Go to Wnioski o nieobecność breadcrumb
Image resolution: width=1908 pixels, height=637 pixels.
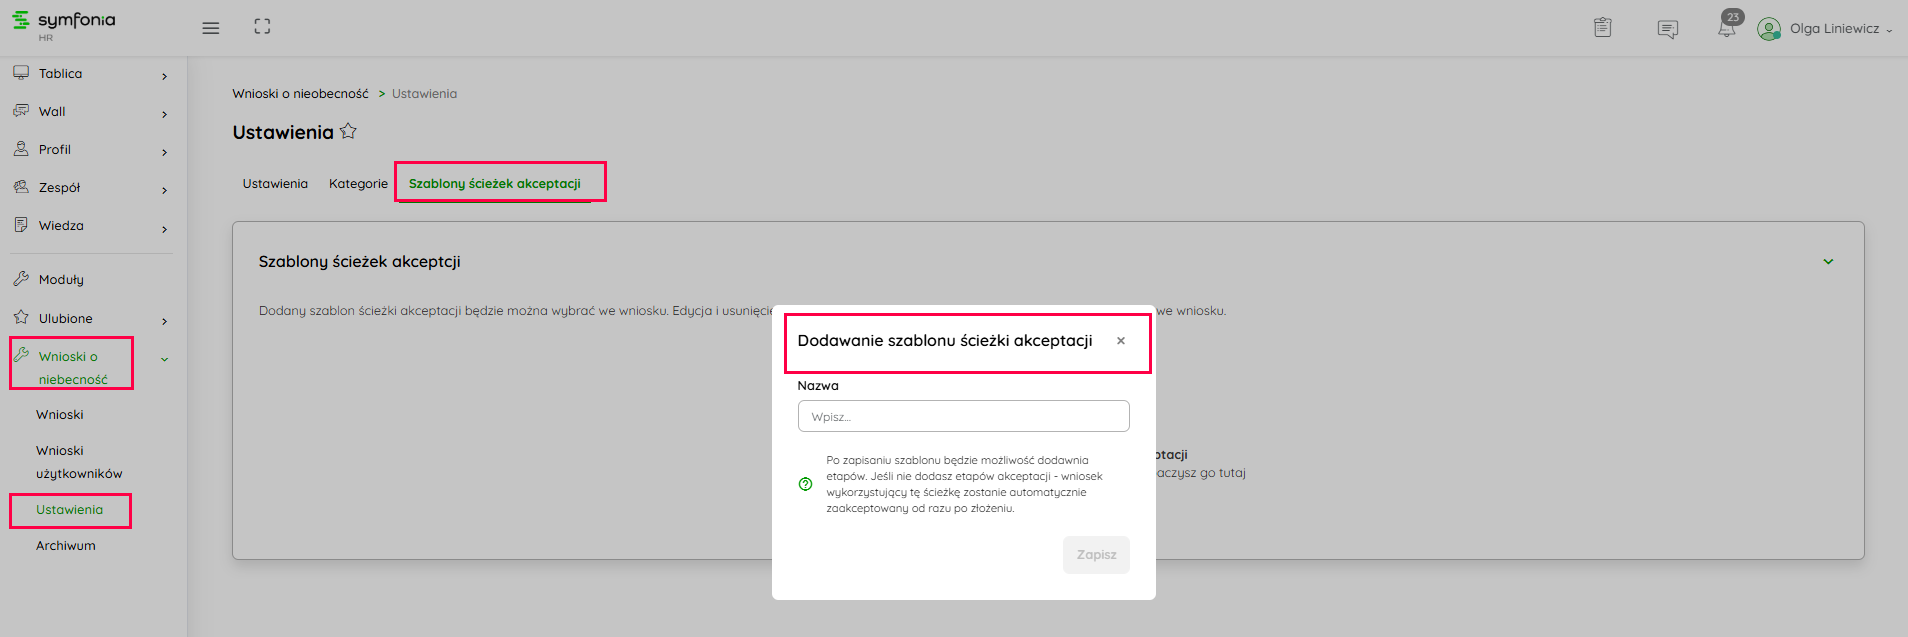click(300, 94)
